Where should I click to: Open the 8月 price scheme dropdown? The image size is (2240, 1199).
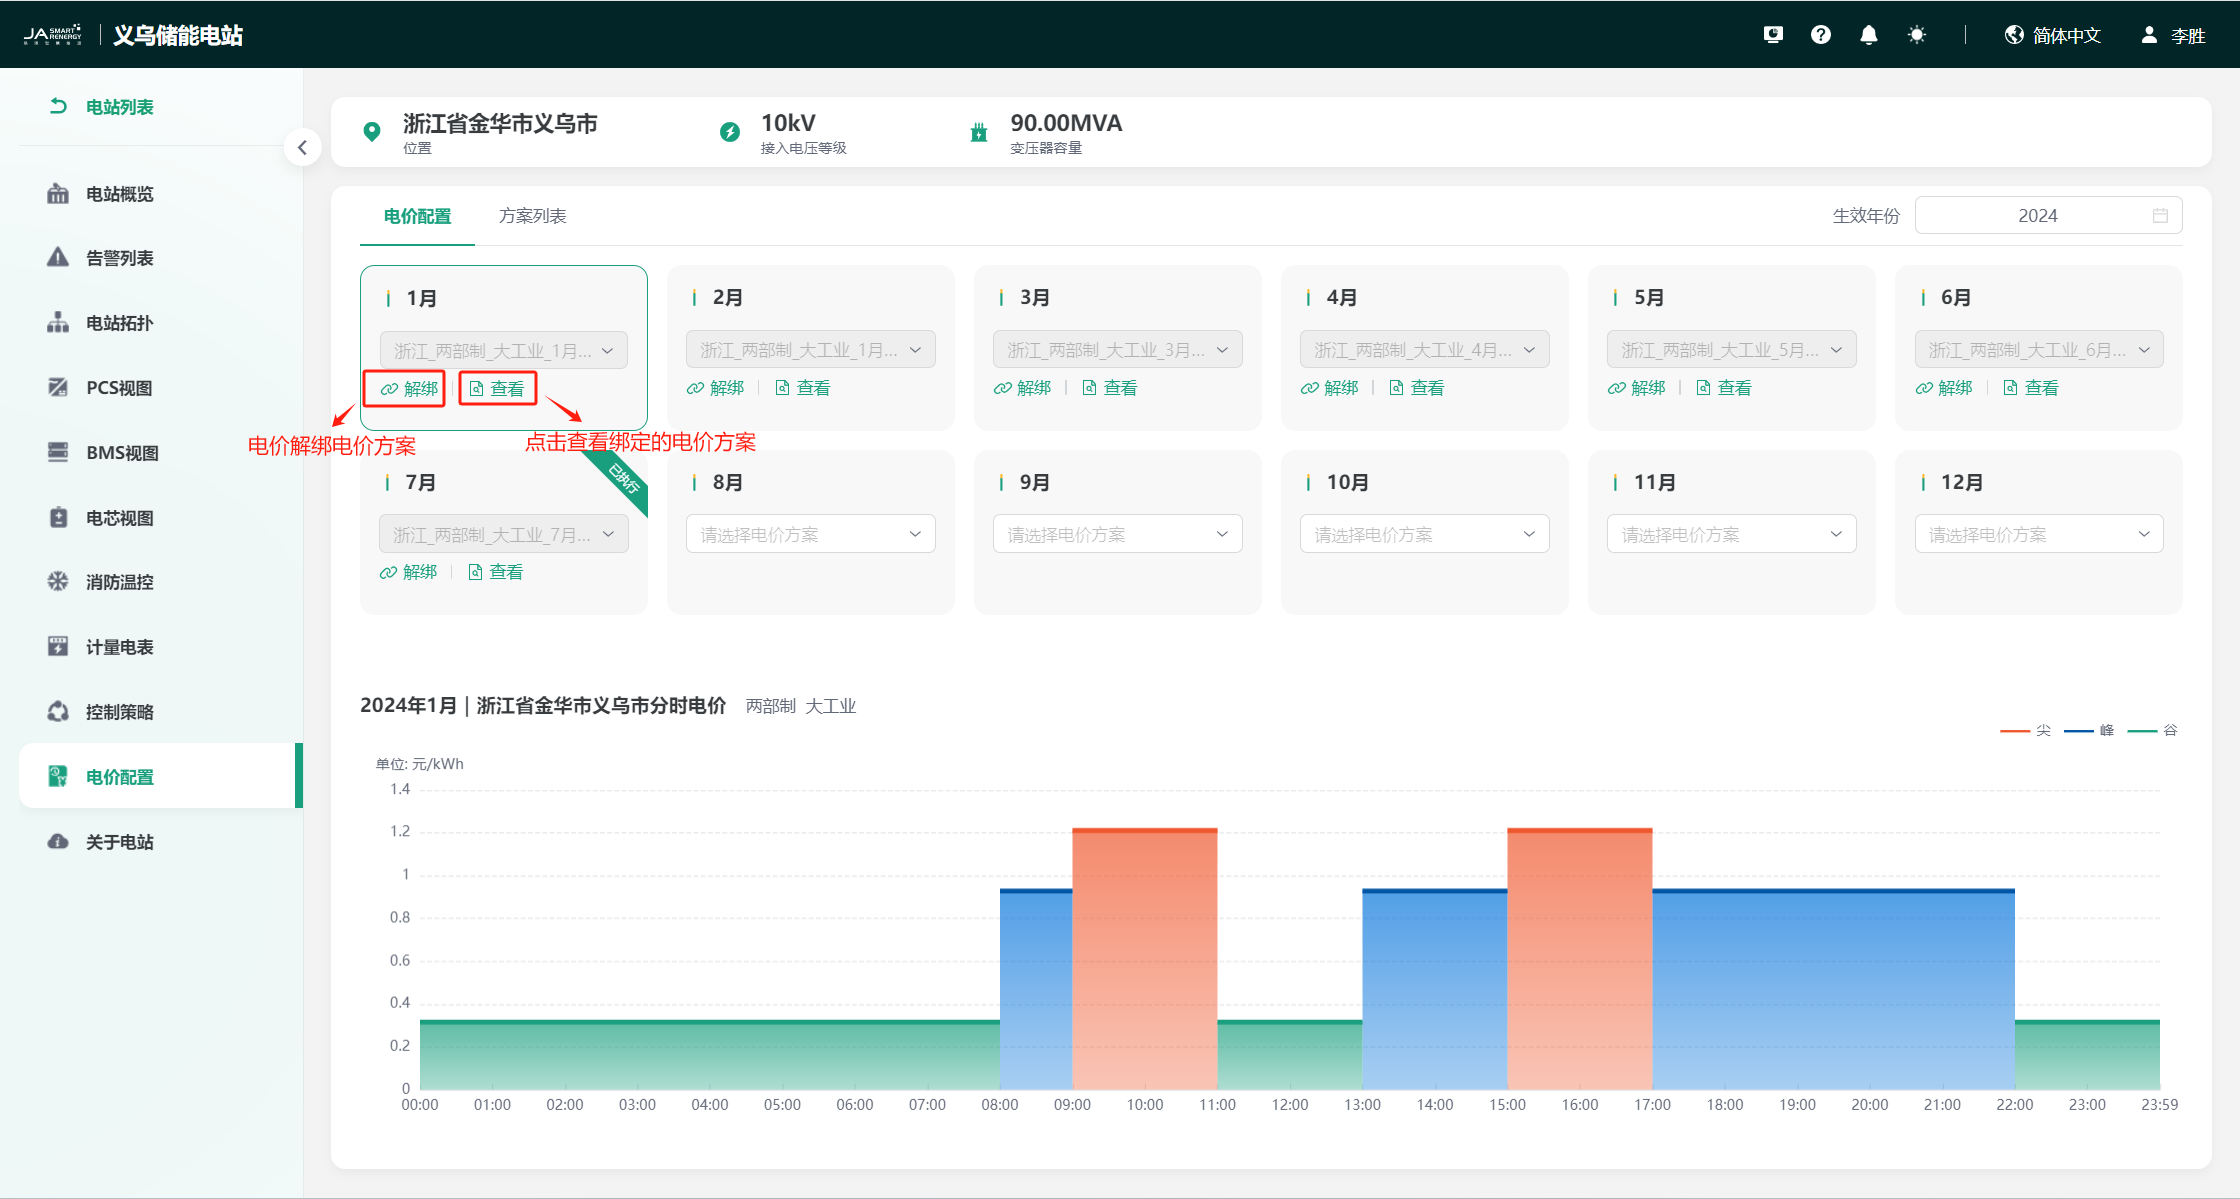click(x=810, y=534)
